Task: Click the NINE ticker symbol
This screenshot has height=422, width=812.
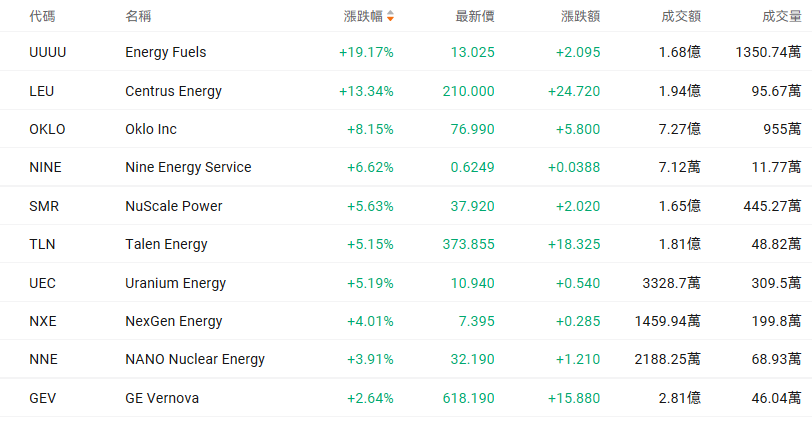Action: coord(44,167)
